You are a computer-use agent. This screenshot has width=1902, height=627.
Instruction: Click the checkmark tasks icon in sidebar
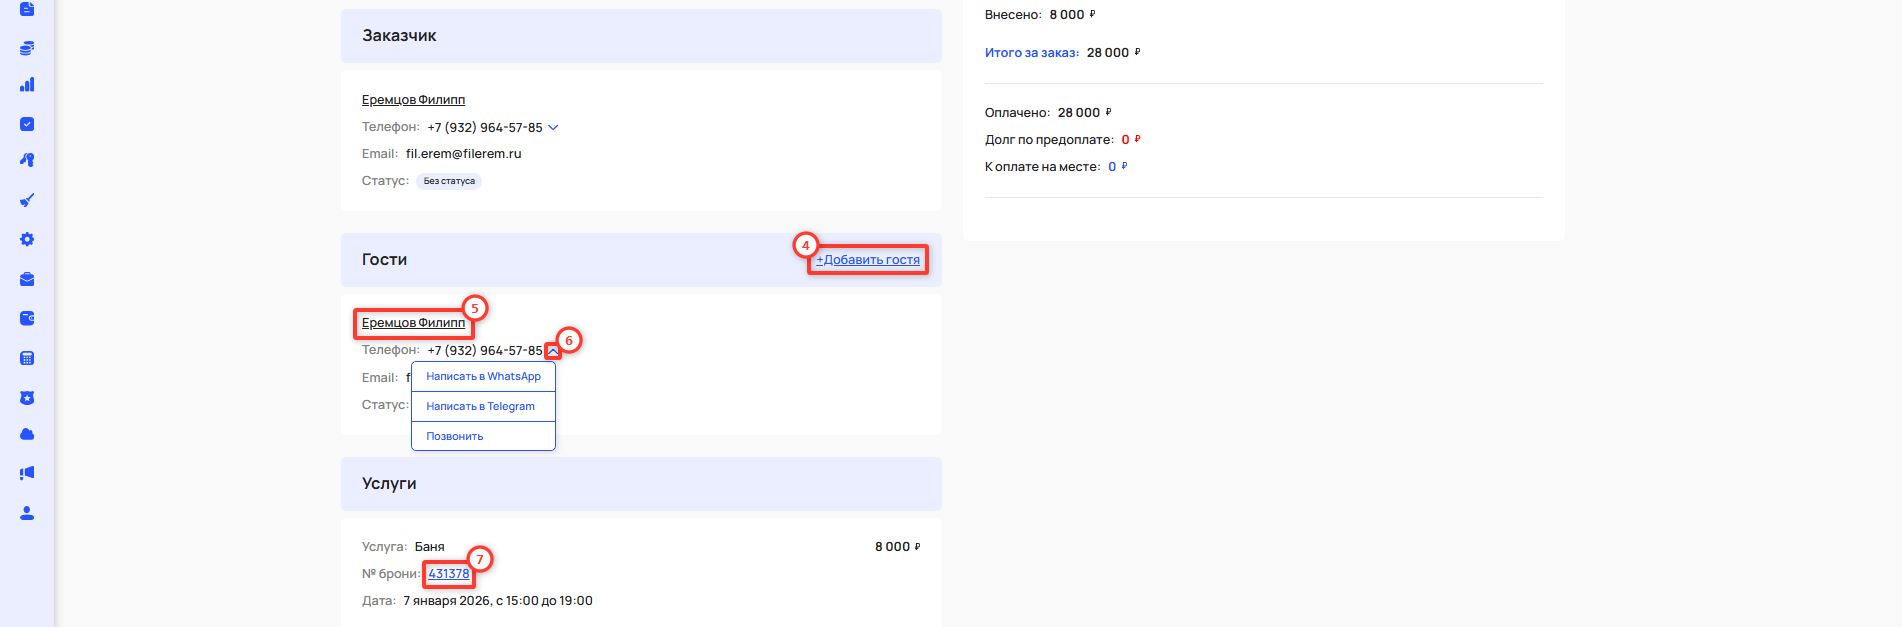(x=27, y=124)
